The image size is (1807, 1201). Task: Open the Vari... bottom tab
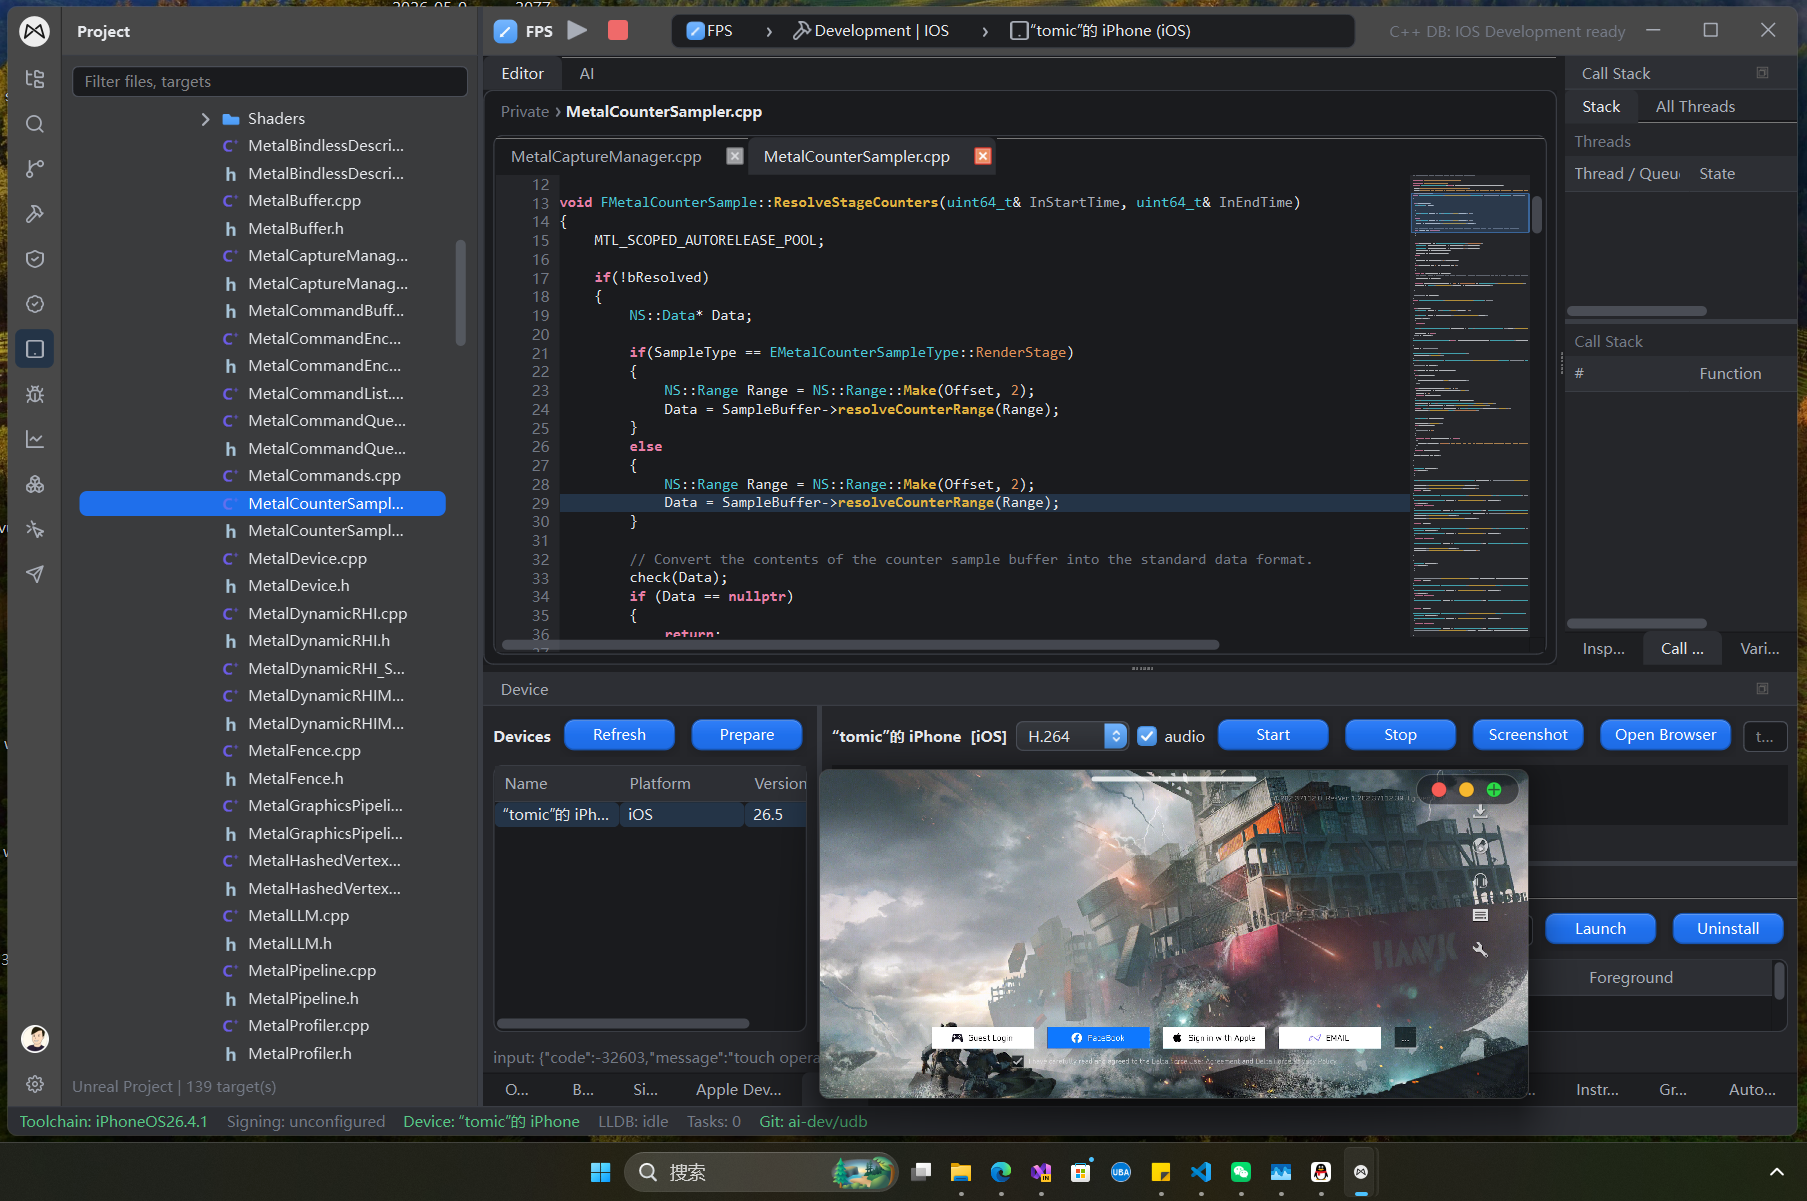[1759, 649]
